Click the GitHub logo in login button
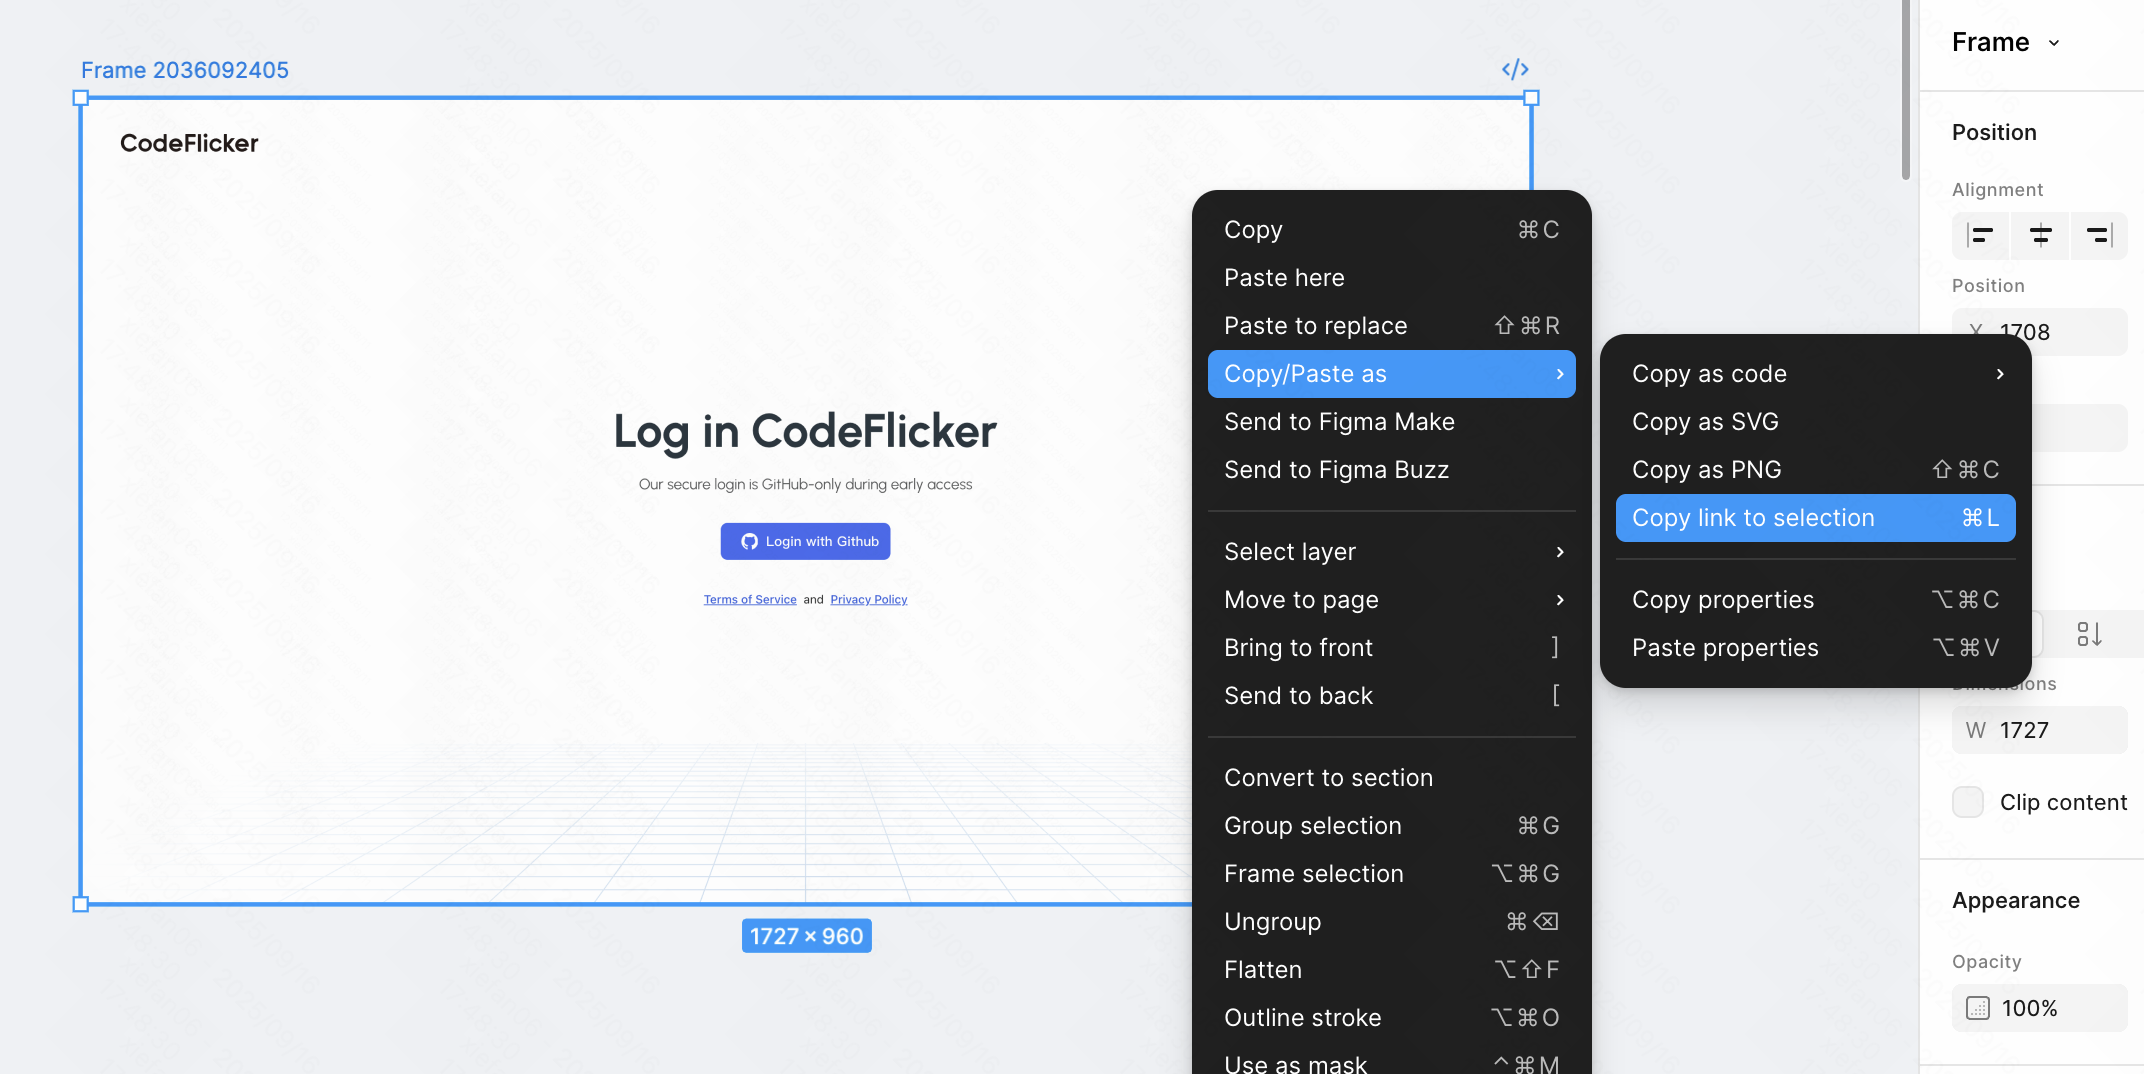This screenshot has width=2144, height=1074. click(749, 541)
